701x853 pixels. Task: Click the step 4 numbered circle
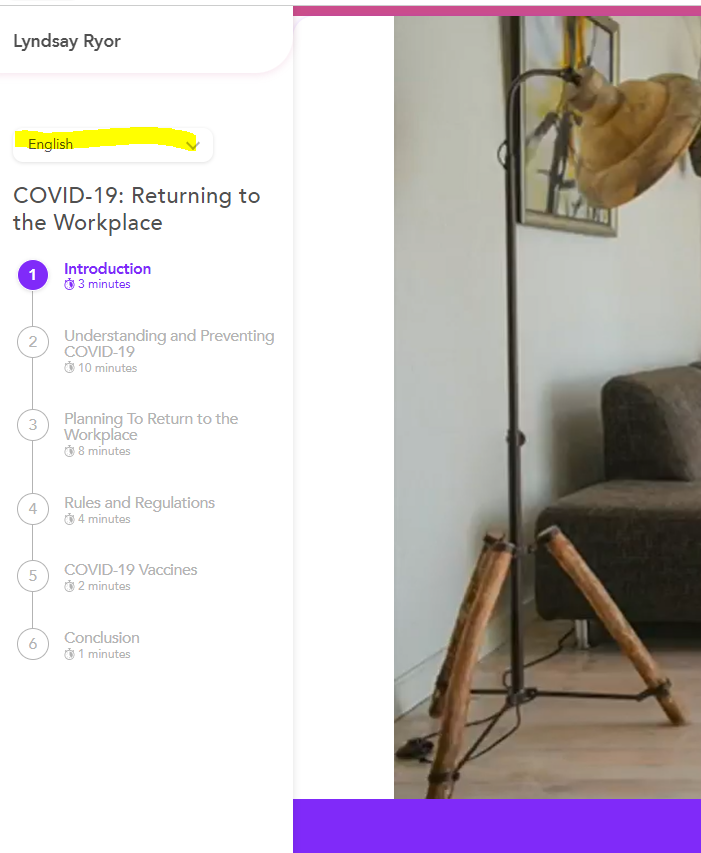click(x=33, y=509)
